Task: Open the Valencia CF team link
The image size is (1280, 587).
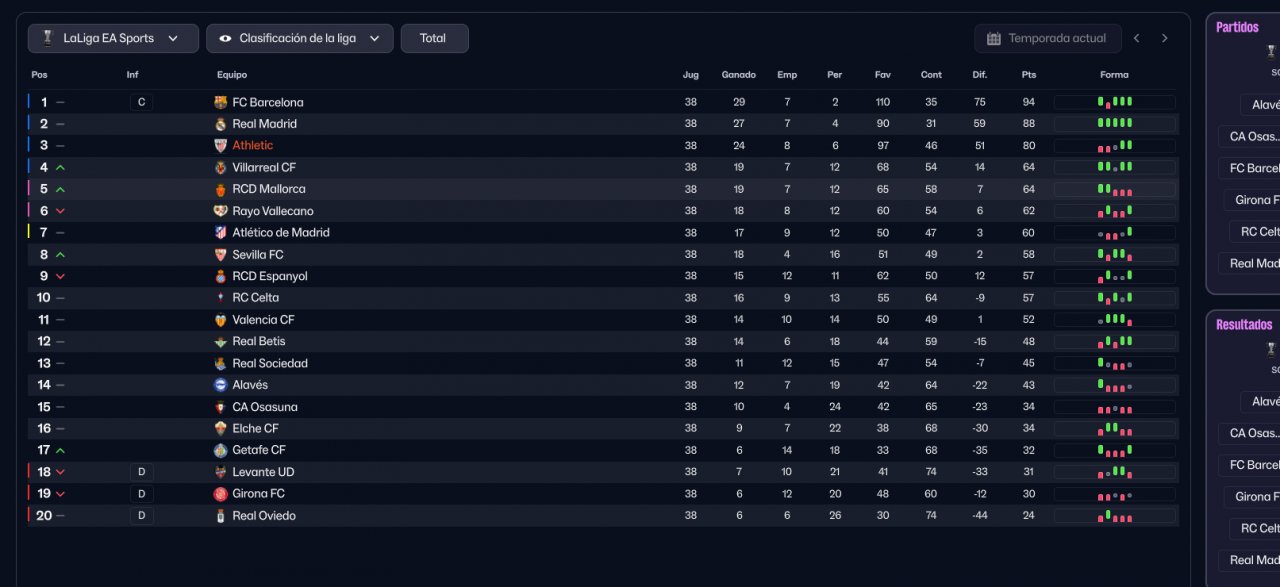Action: [x=263, y=320]
